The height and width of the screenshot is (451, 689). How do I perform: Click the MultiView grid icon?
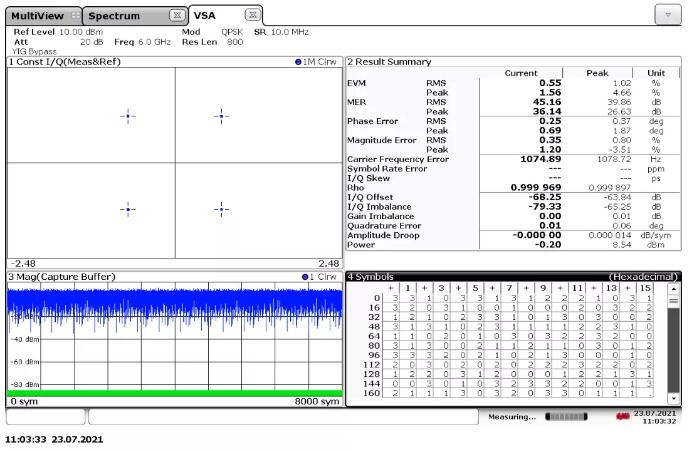tap(76, 16)
